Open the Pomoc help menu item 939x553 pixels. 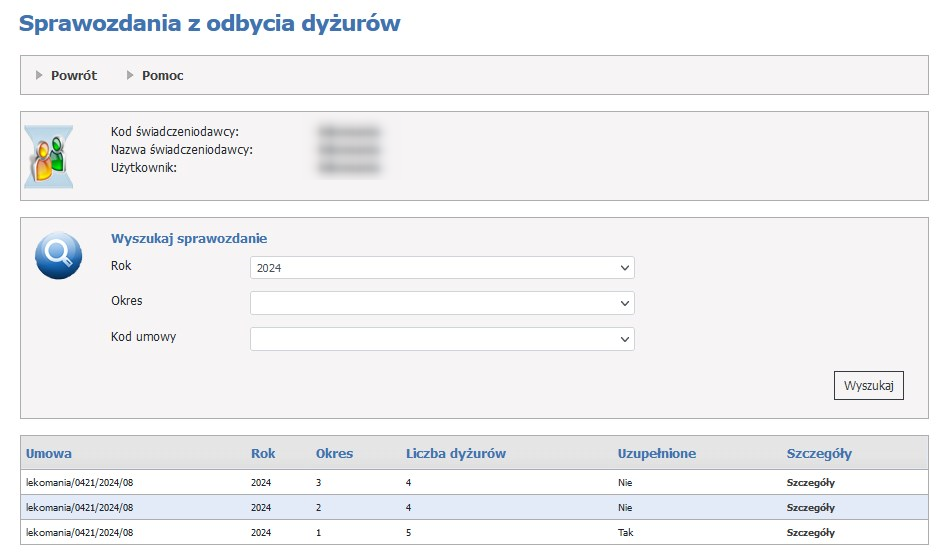[x=162, y=75]
